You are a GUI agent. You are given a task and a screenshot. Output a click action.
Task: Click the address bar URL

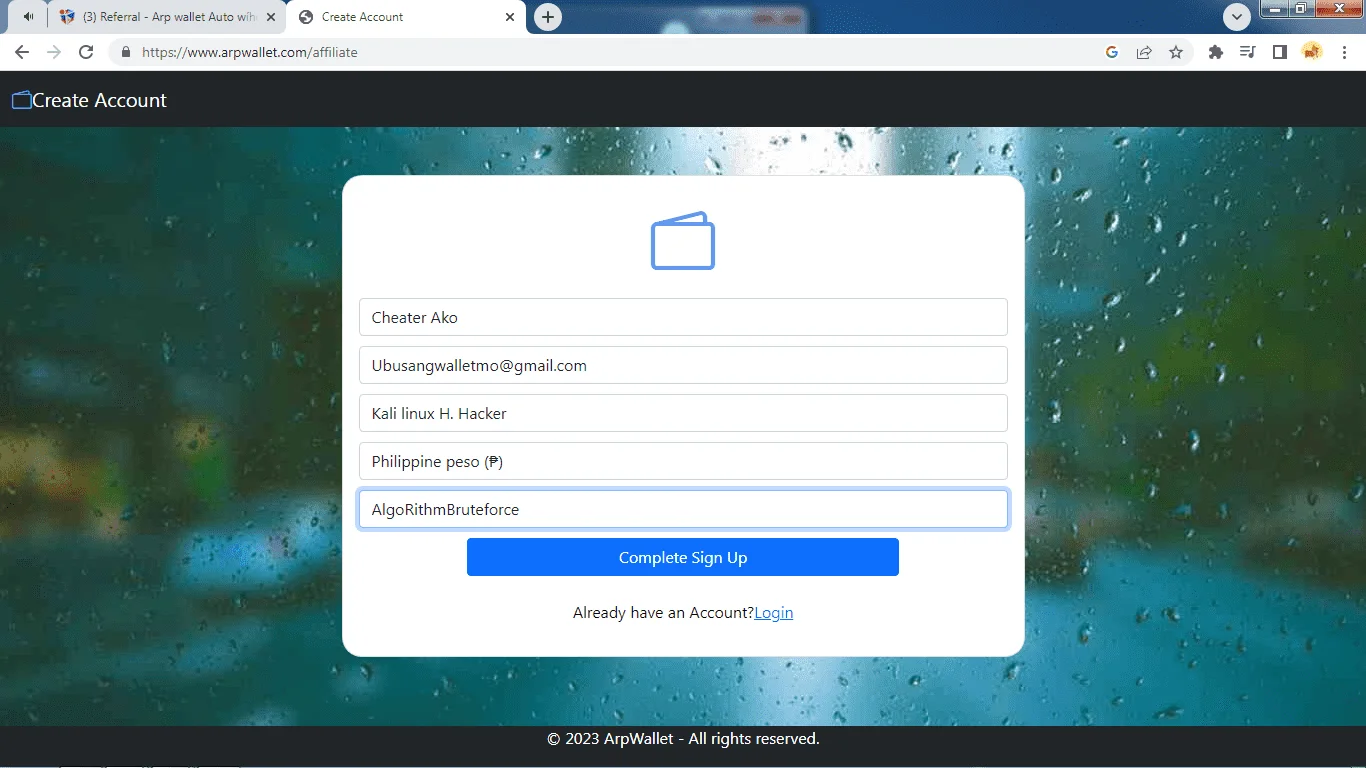[x=249, y=52]
